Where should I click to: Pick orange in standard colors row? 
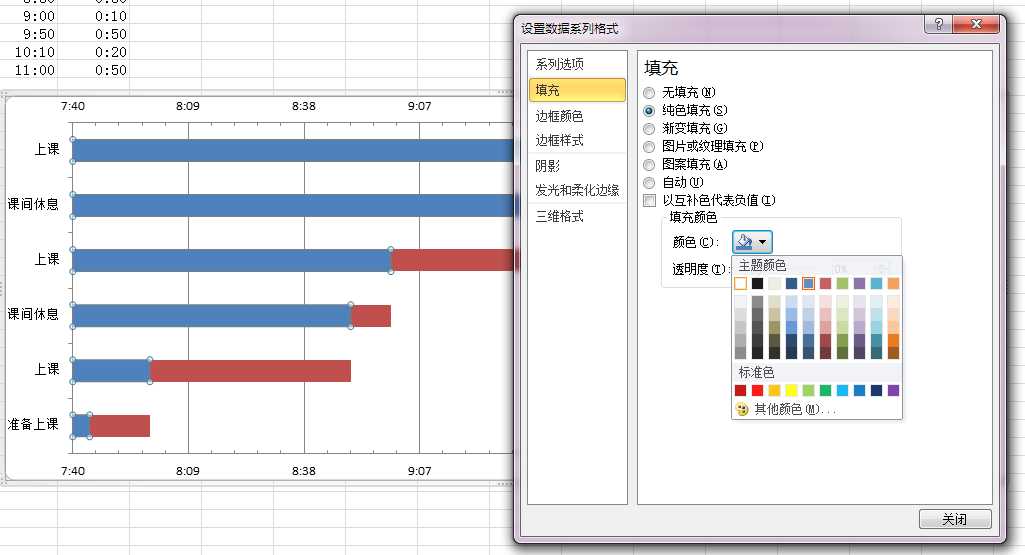(x=775, y=390)
